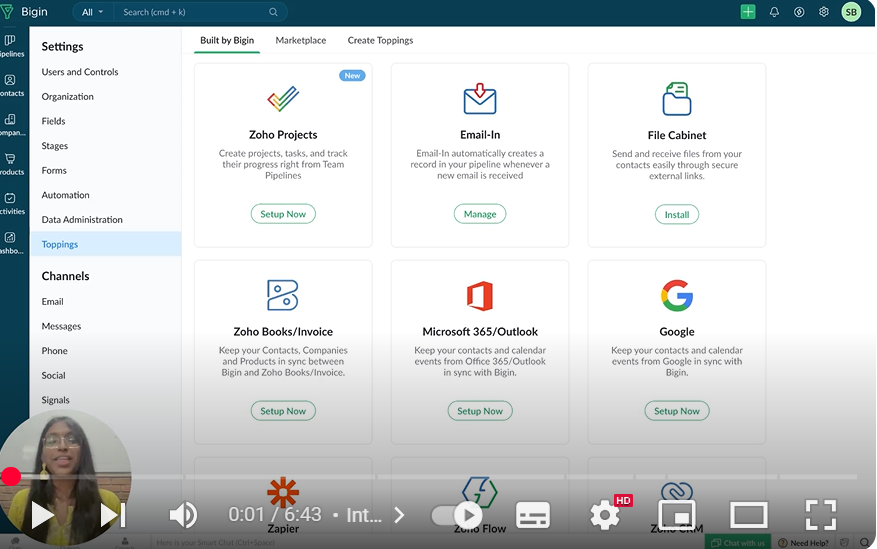Select Stages in settings sidebar
877x549 pixels.
54,145
